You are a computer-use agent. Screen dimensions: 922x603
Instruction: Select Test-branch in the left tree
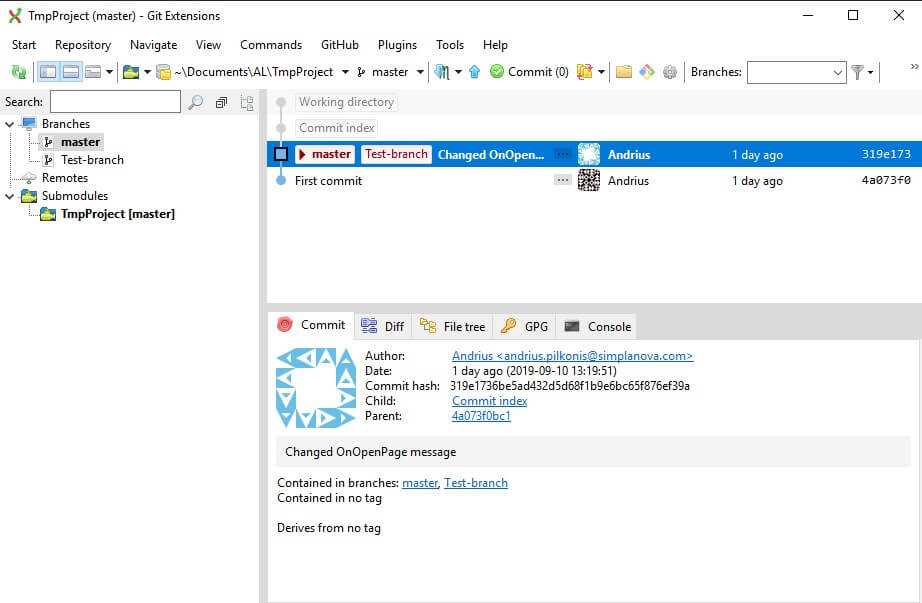92,160
